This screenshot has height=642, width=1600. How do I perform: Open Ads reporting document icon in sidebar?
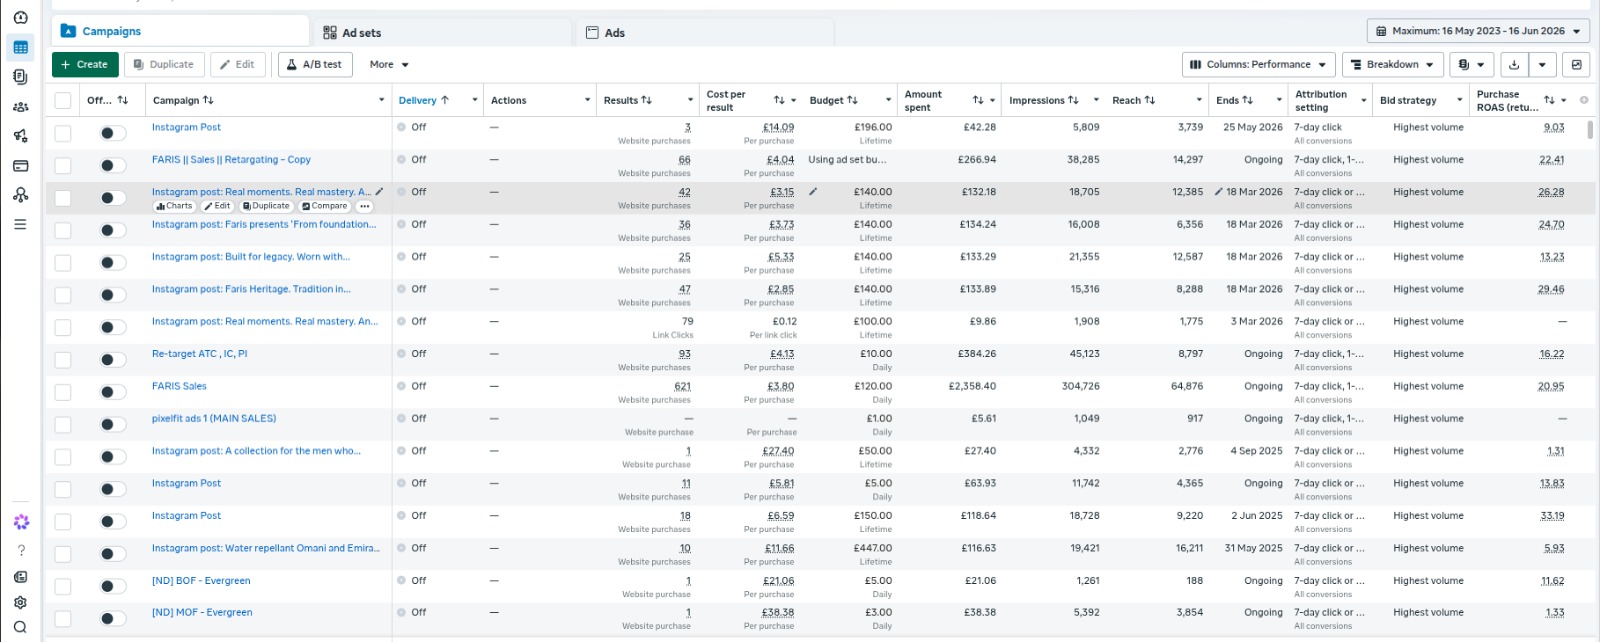coord(20,76)
